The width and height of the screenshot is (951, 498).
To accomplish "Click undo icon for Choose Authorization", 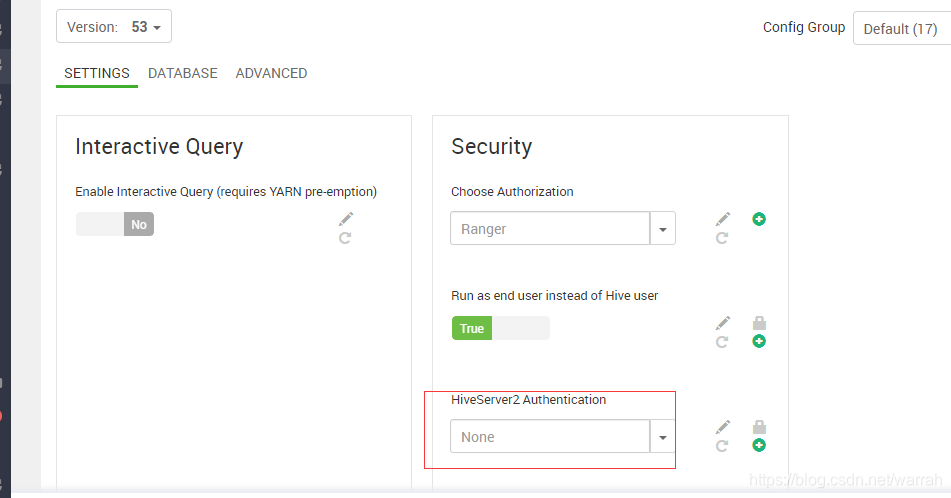I will point(722,238).
